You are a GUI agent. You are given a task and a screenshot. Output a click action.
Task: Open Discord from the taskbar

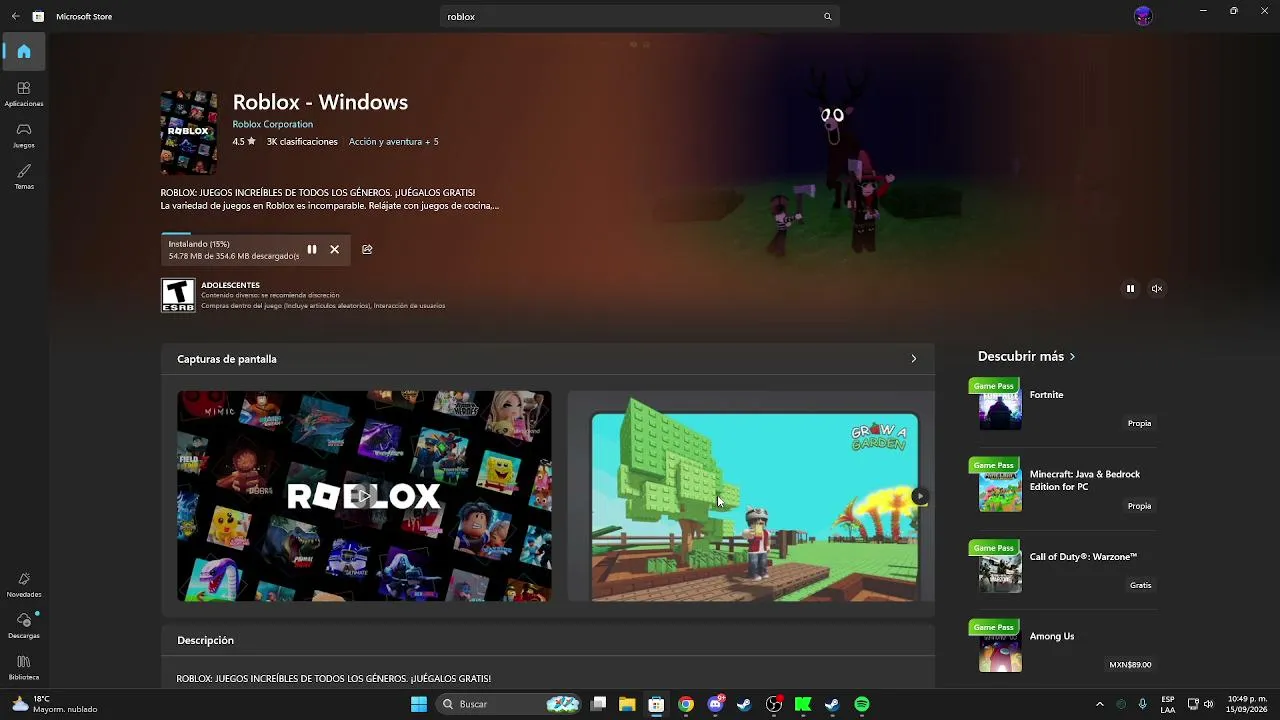pyautogui.click(x=715, y=704)
